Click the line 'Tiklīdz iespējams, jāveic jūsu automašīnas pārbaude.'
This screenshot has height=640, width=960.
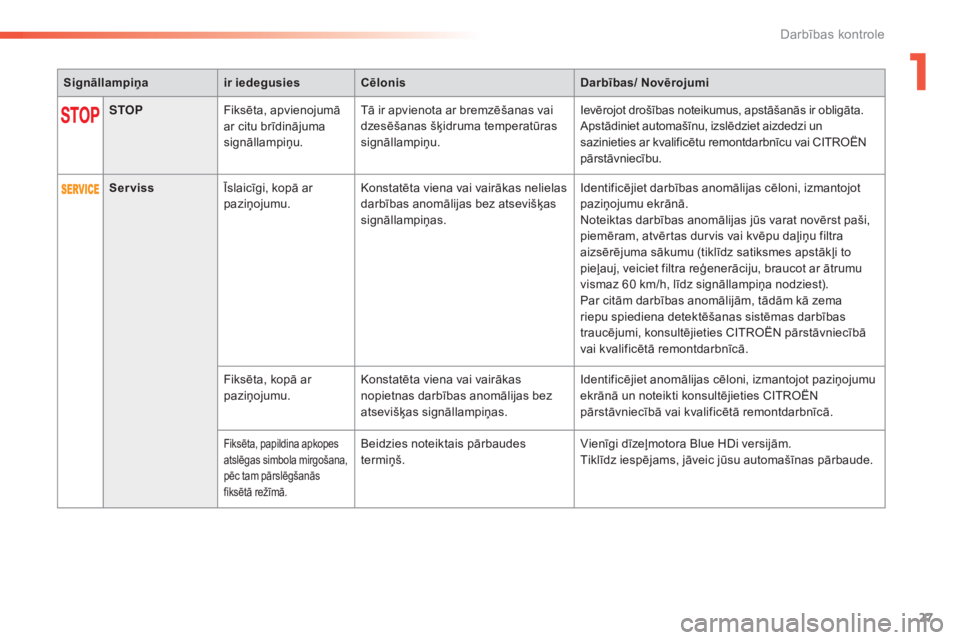726,460
